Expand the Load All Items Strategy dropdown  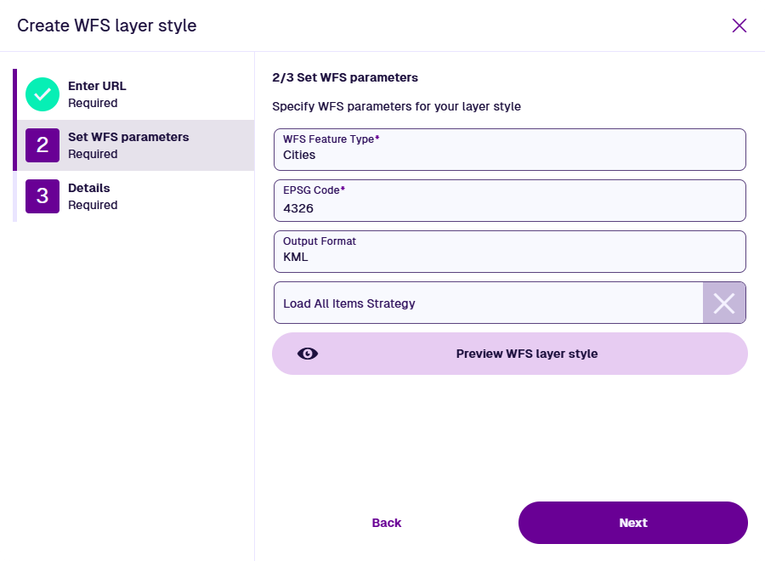(488, 303)
